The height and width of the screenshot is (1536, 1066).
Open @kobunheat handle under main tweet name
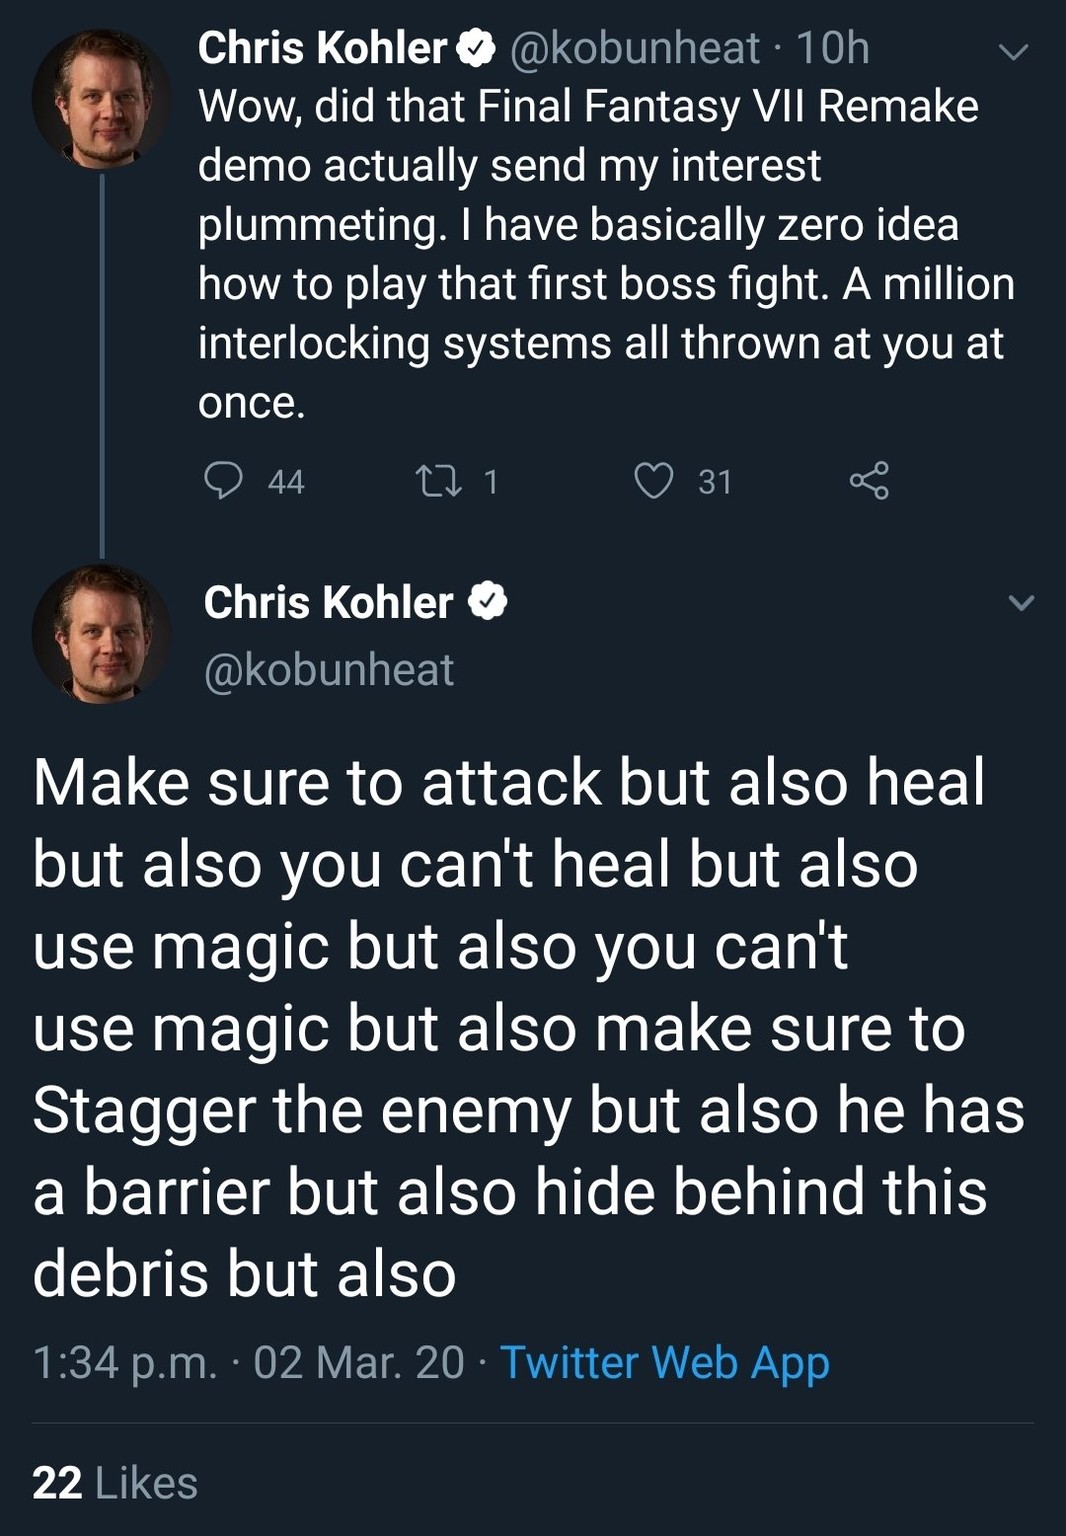click(329, 669)
